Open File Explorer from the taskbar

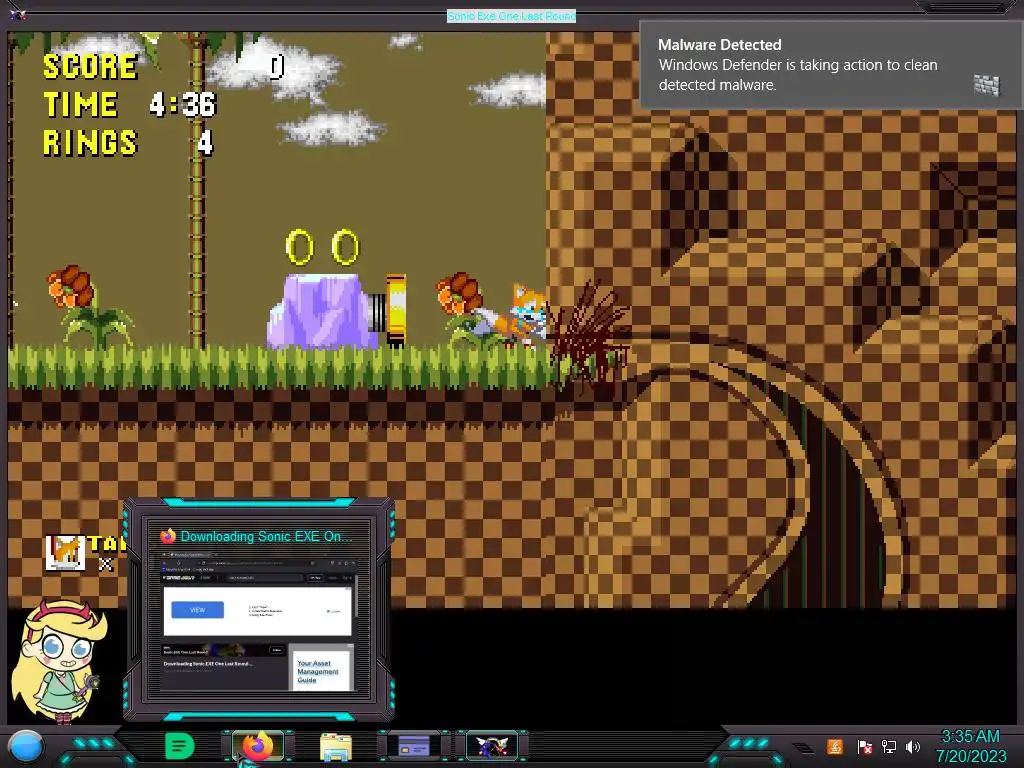tap(336, 747)
